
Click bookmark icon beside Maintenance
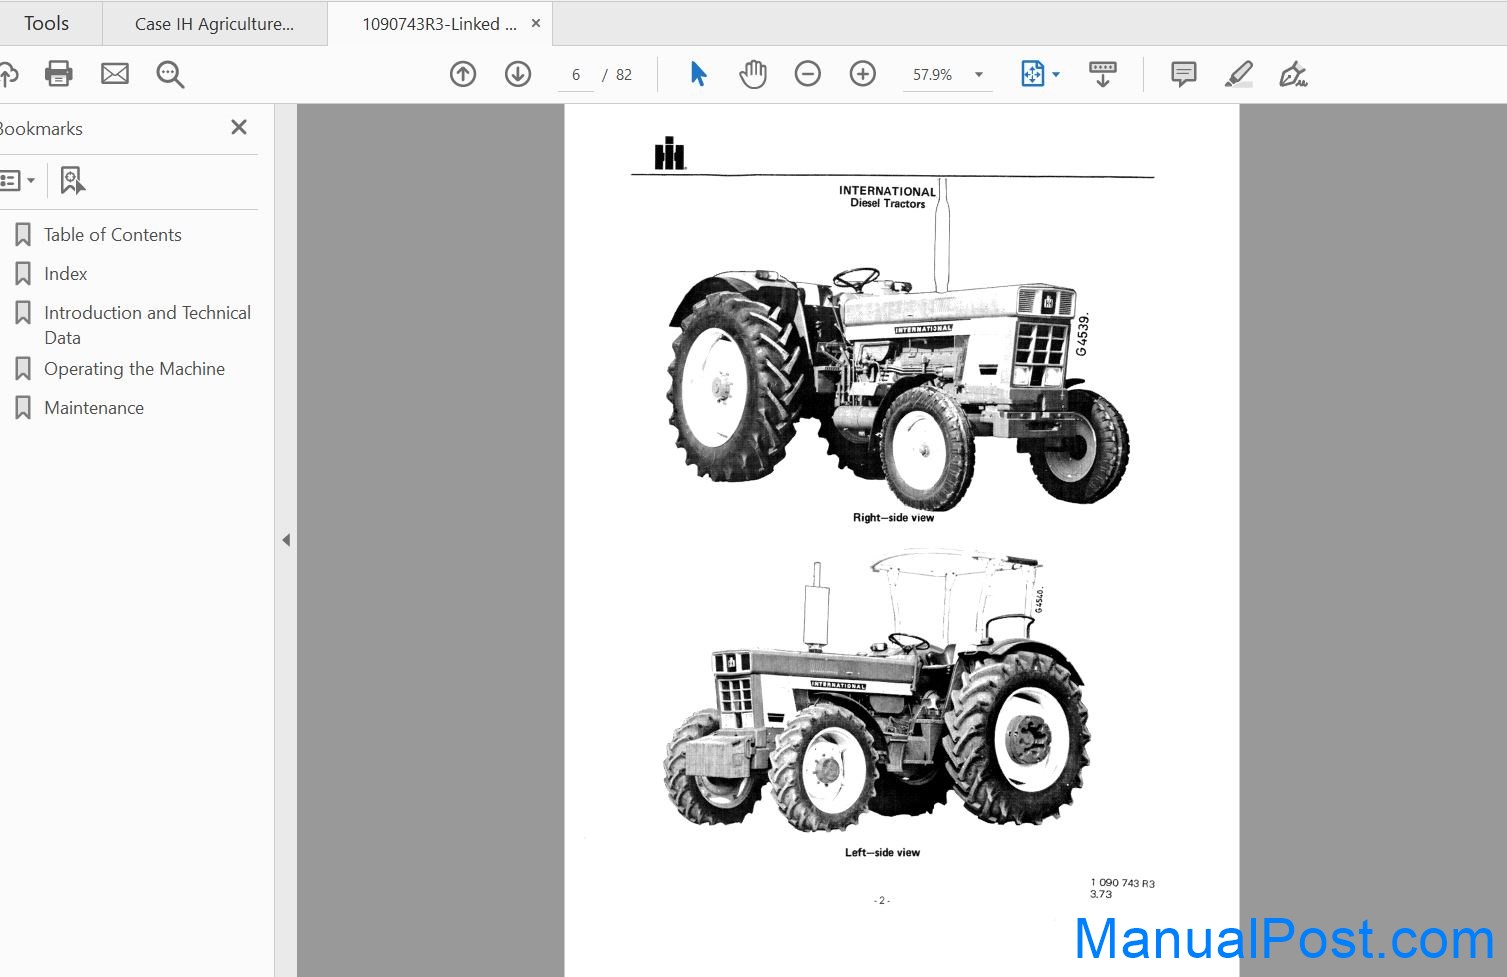coord(23,408)
